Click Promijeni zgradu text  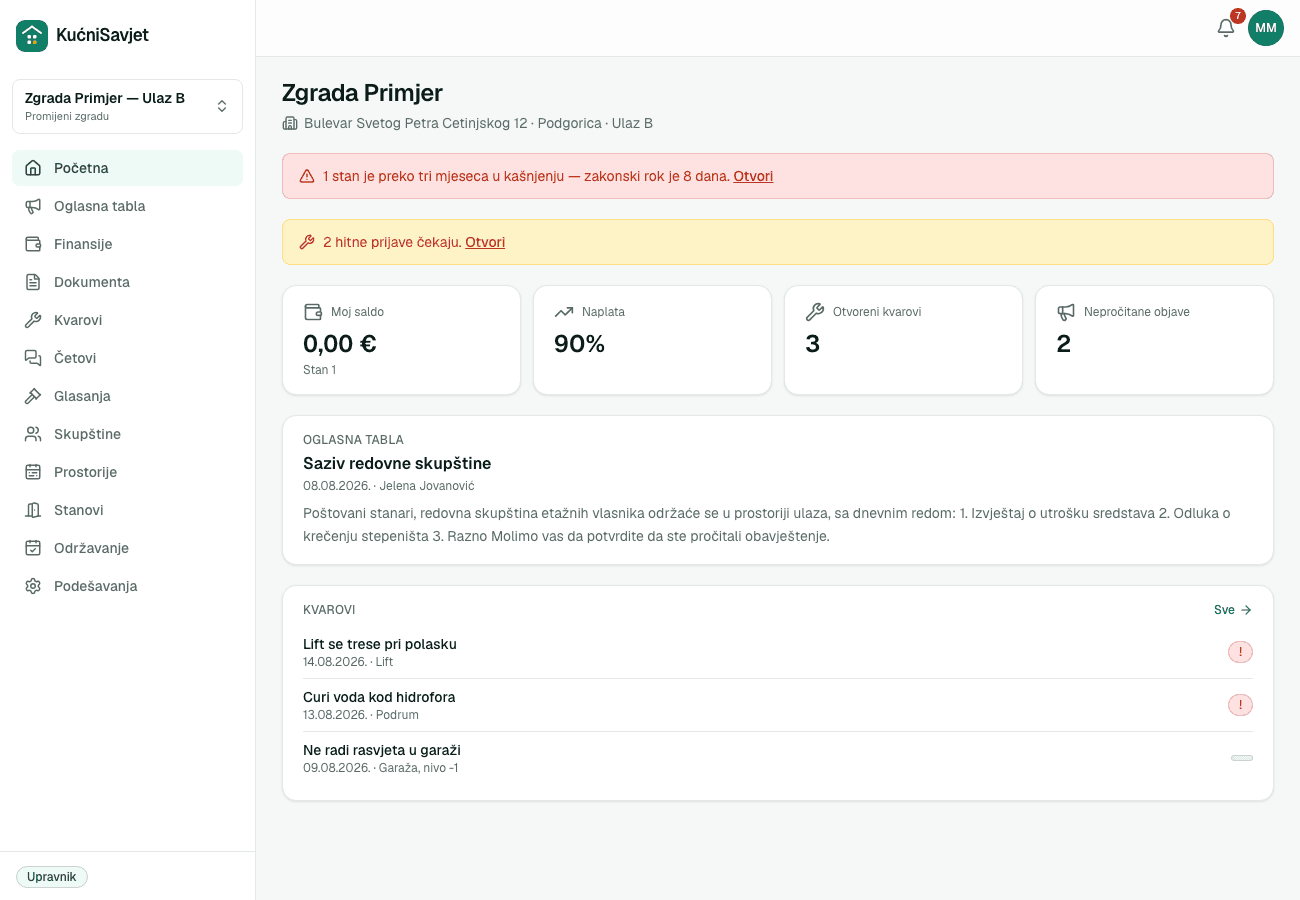[67, 116]
